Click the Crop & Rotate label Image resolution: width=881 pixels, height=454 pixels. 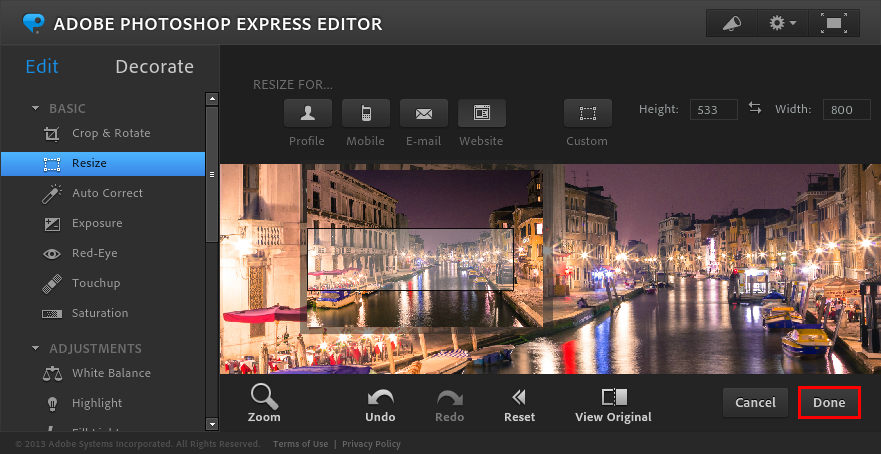tap(111, 133)
